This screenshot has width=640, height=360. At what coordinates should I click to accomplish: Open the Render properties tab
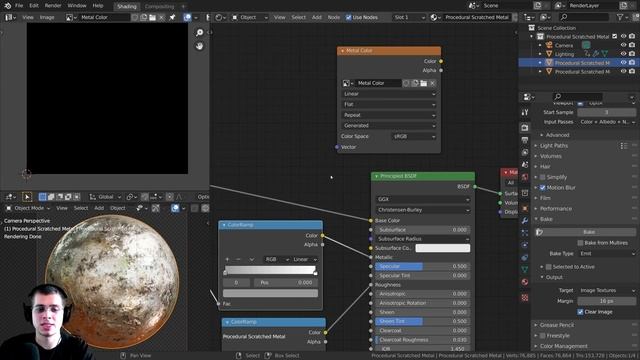pyautogui.click(x=525, y=128)
